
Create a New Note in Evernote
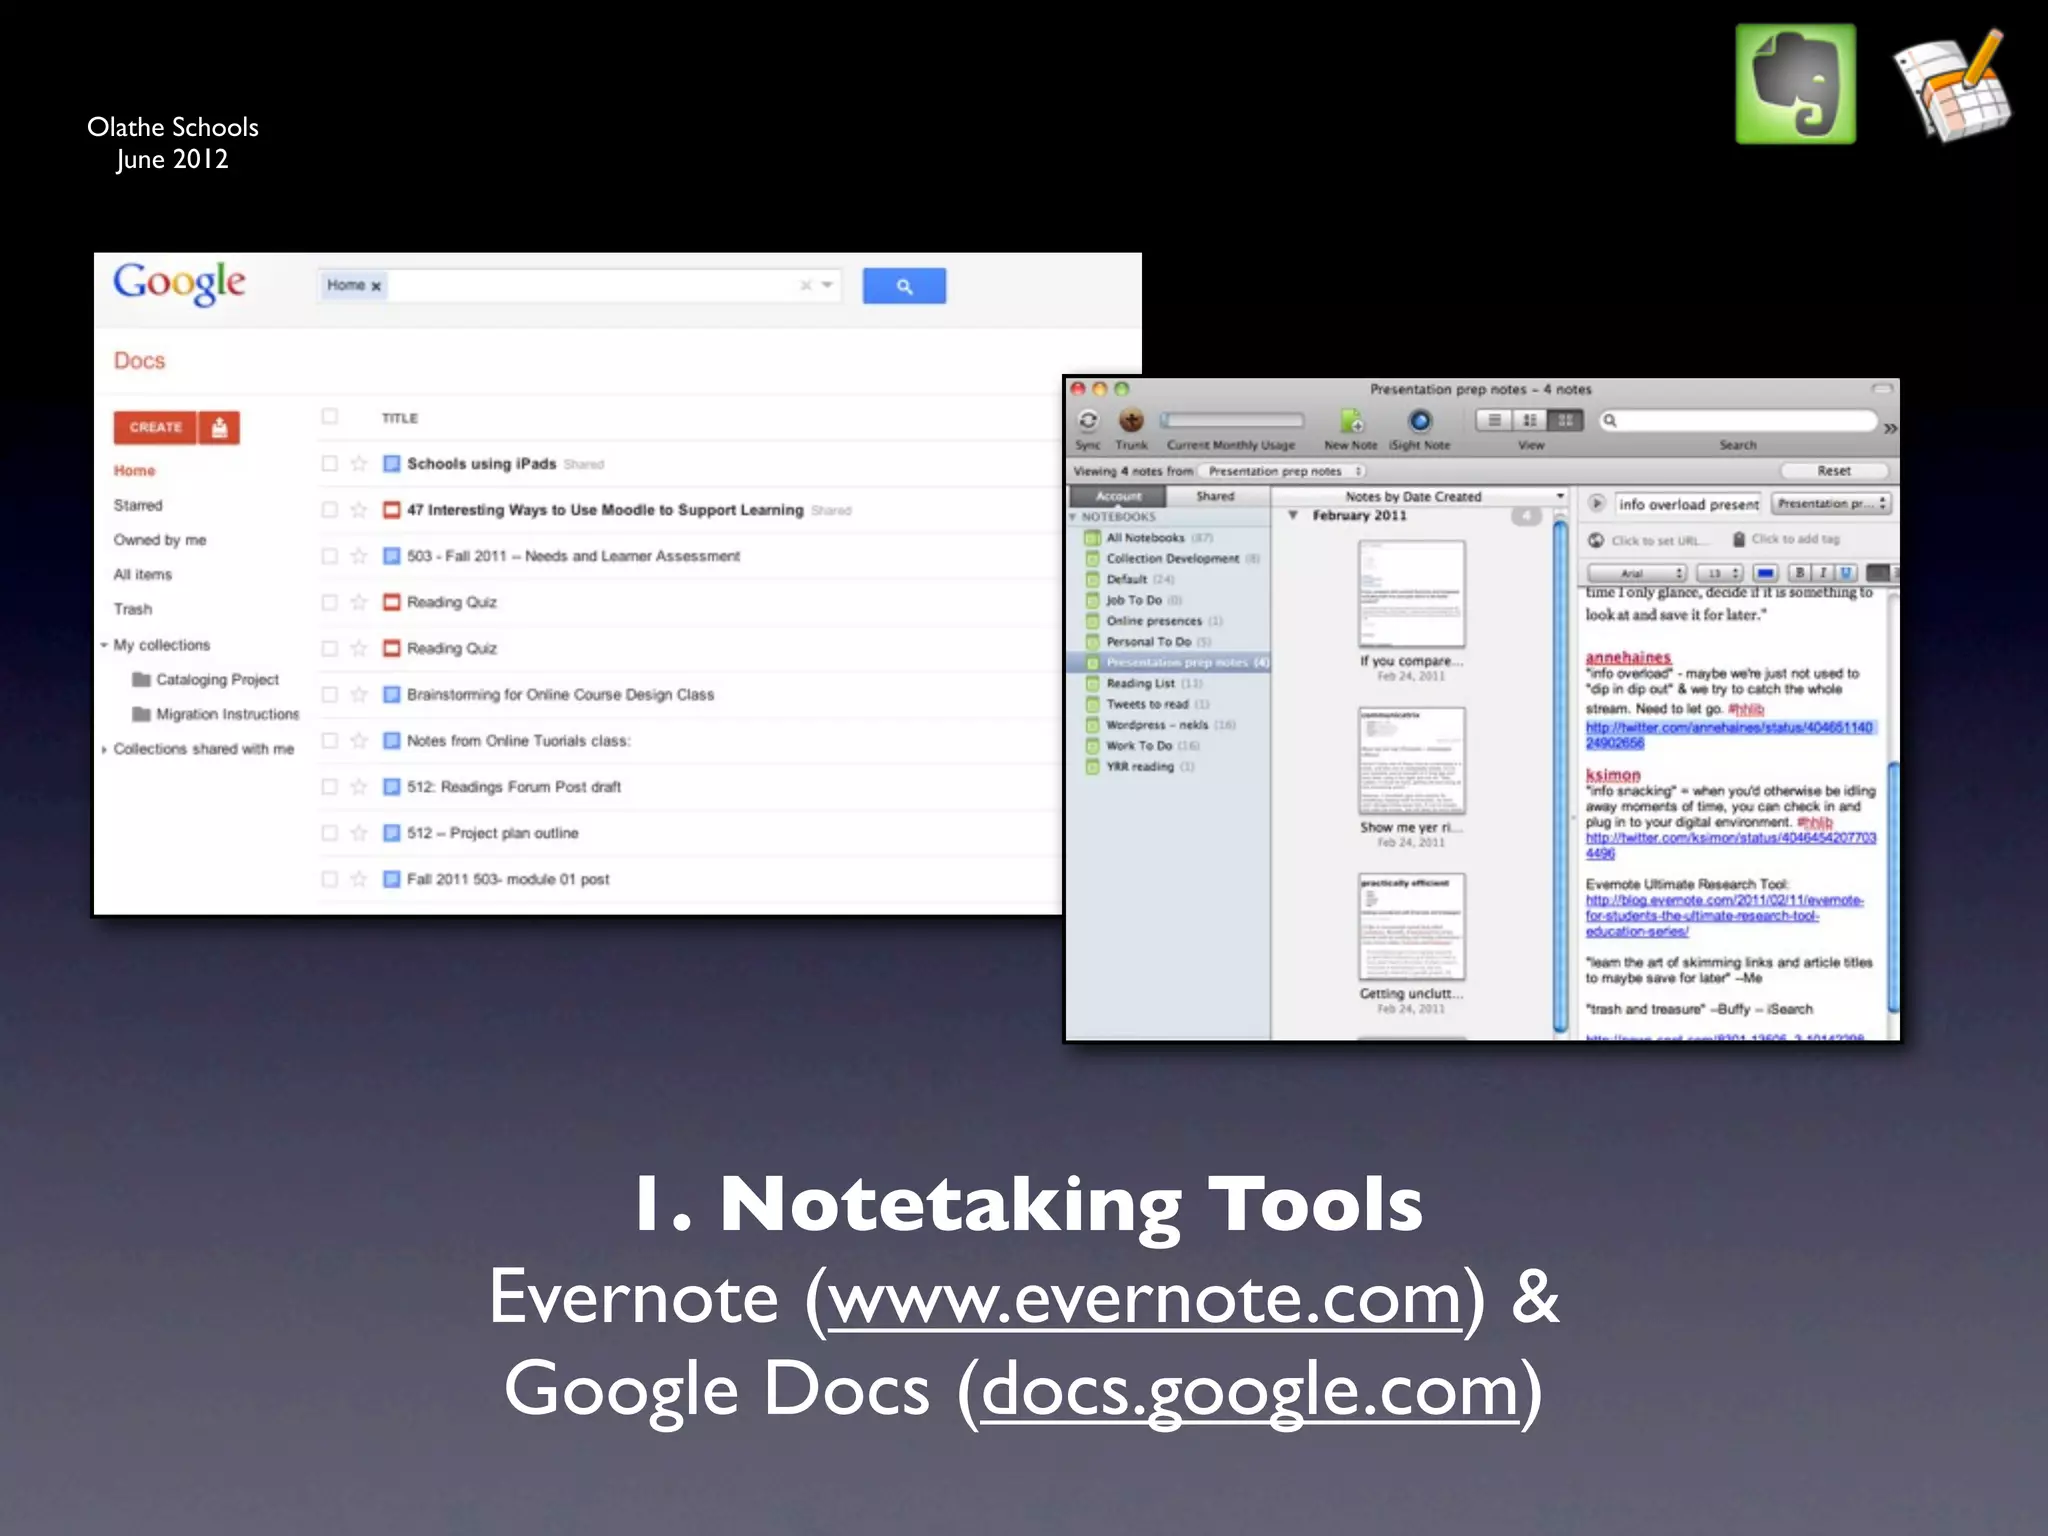tap(1351, 421)
